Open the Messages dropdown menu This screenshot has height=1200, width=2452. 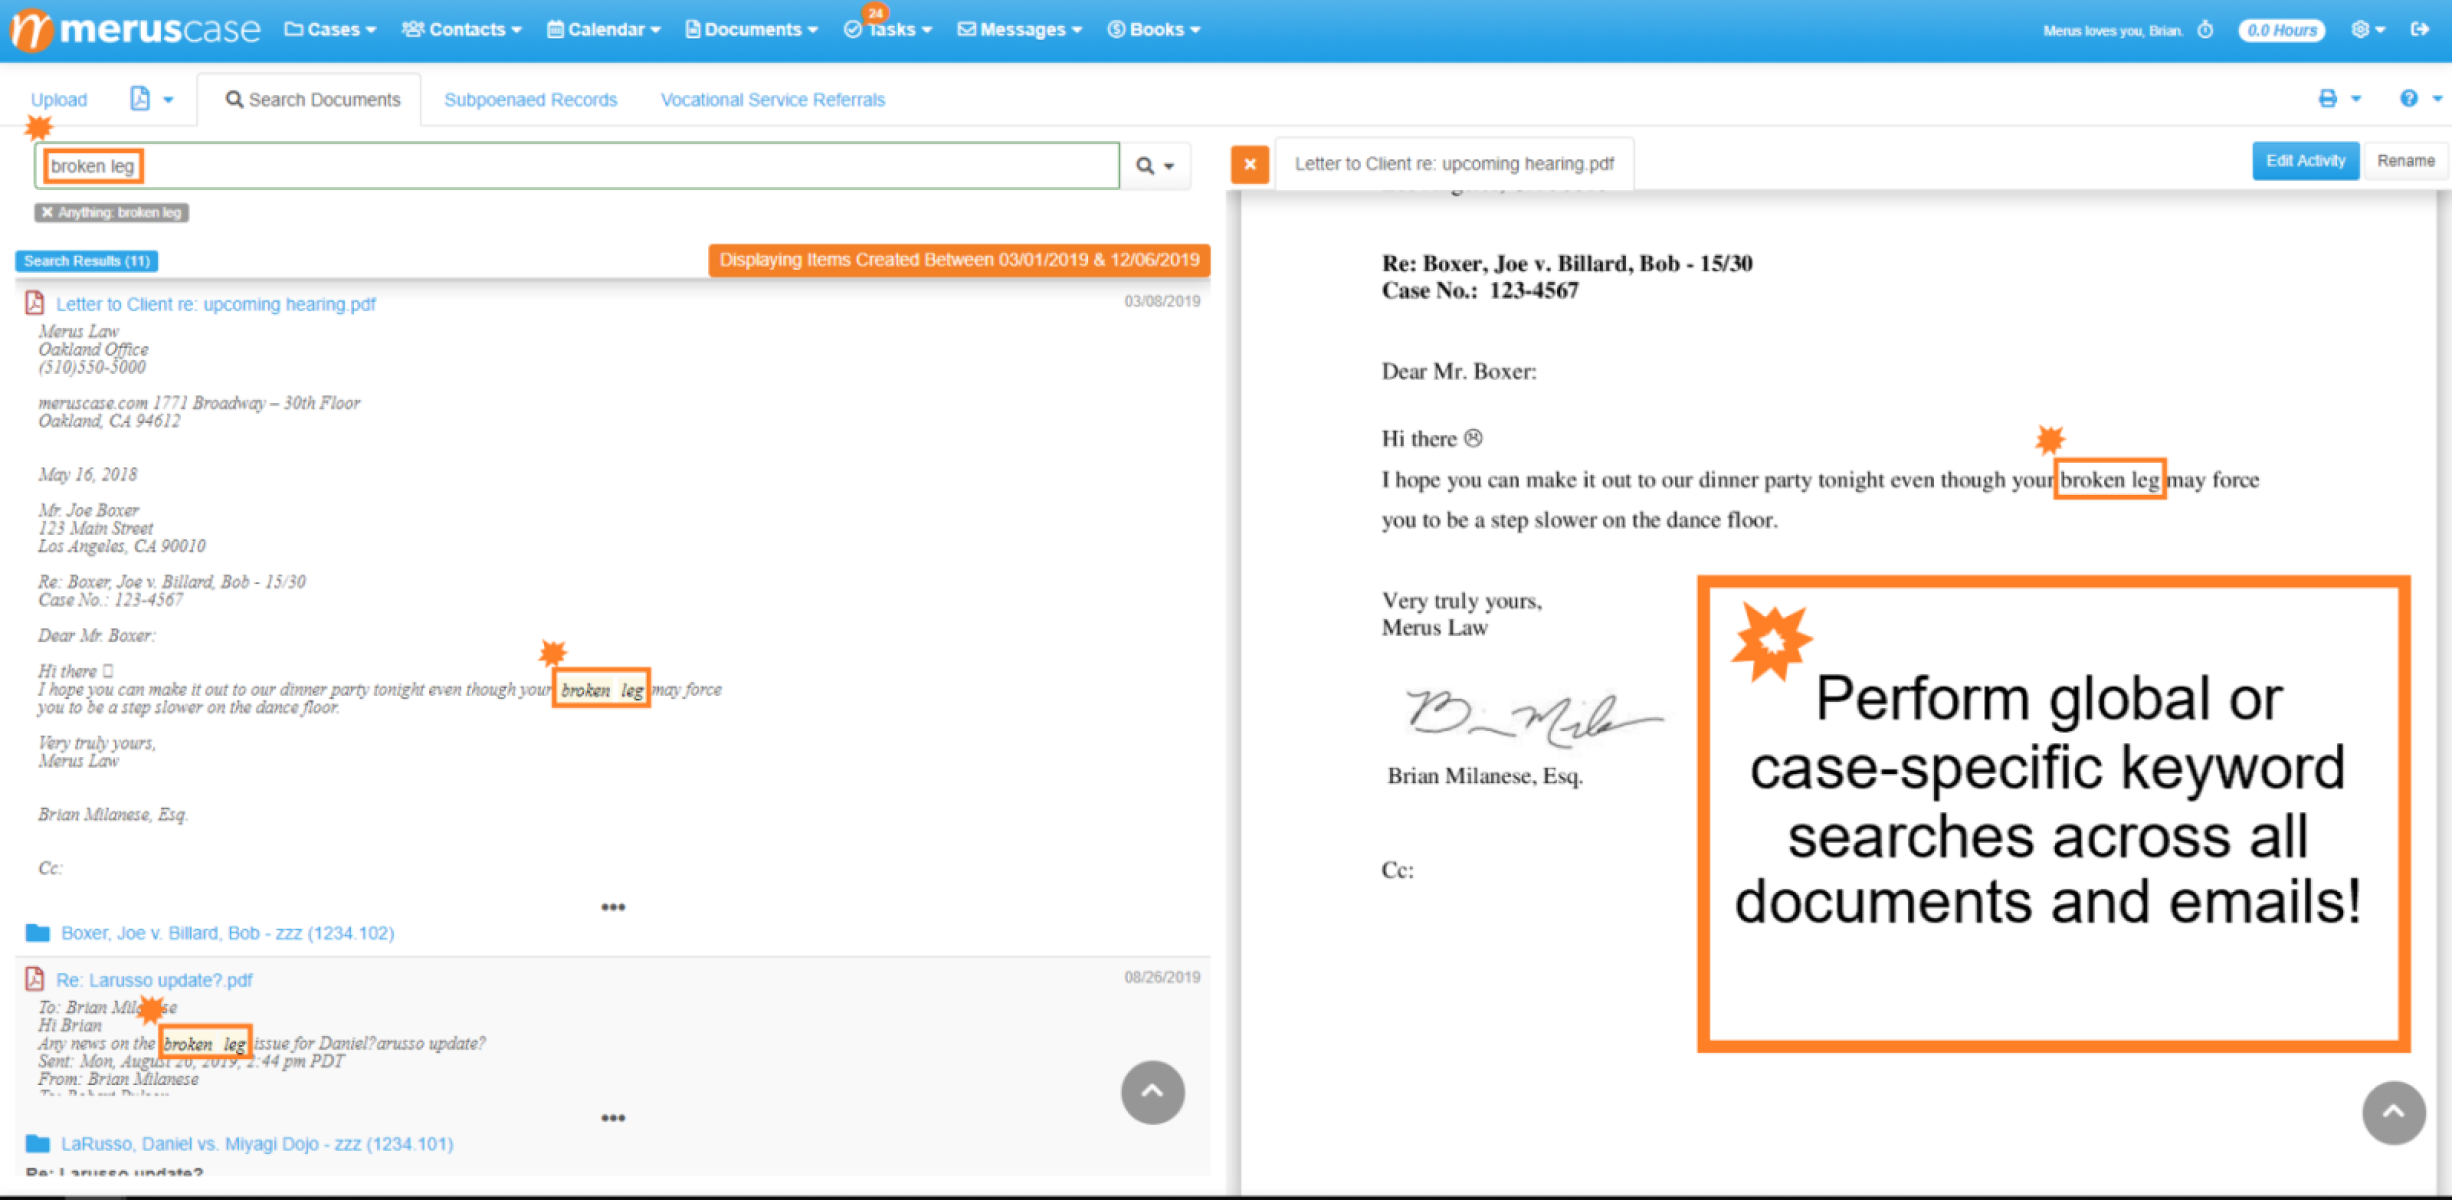coord(1018,29)
